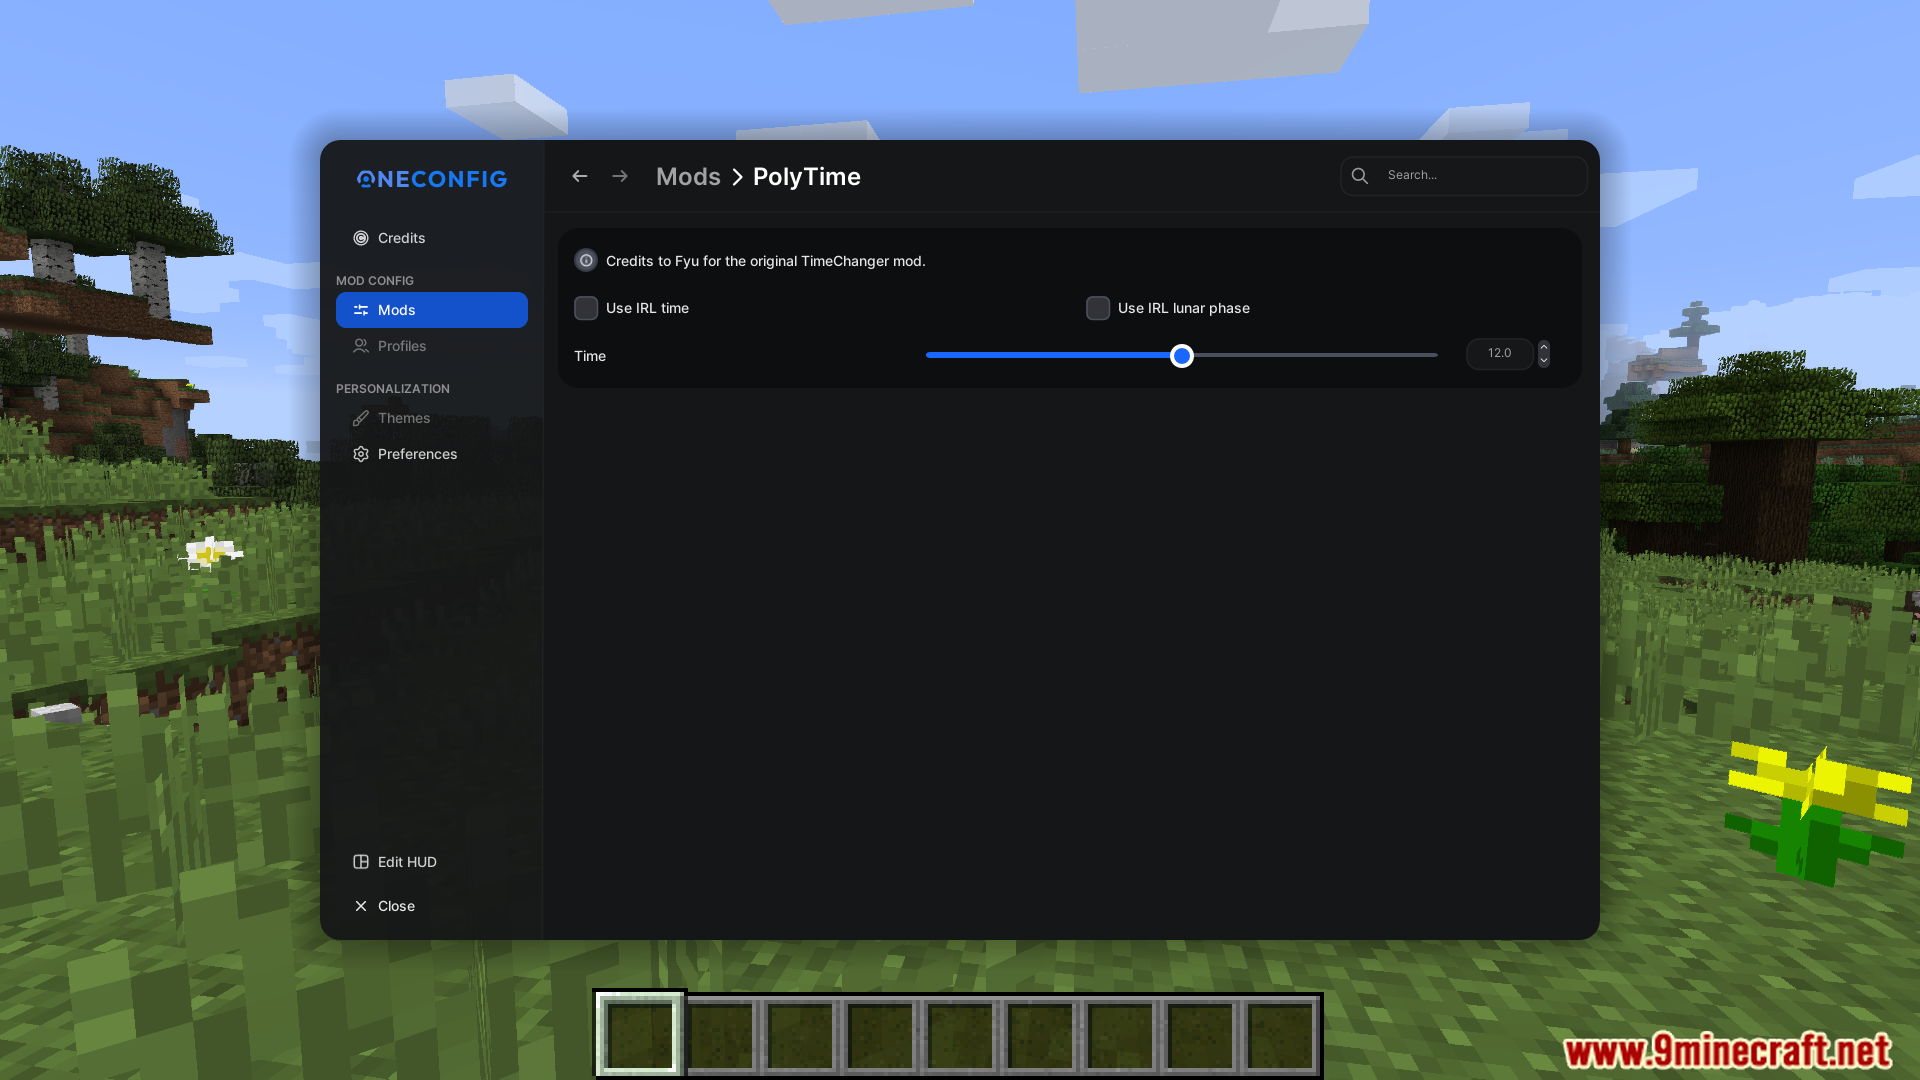Select the first hotbar slot

[x=640, y=1036]
